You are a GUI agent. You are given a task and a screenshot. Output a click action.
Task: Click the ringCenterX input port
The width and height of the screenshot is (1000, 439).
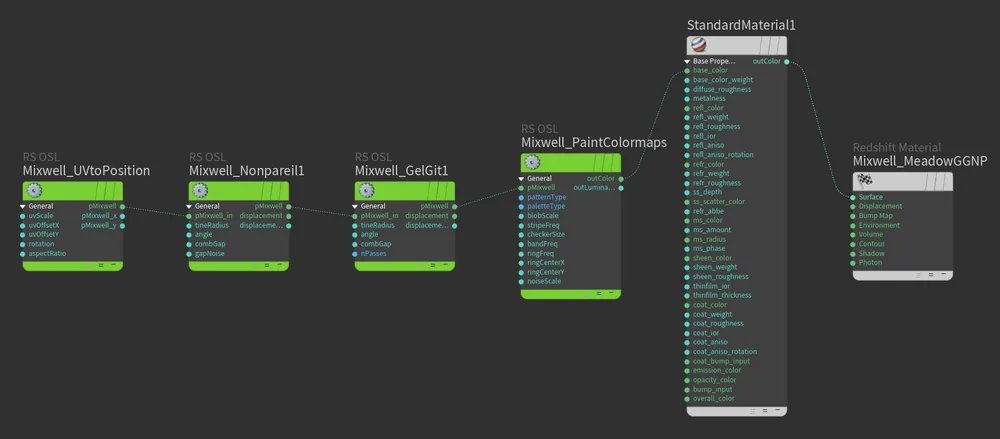[521, 263]
